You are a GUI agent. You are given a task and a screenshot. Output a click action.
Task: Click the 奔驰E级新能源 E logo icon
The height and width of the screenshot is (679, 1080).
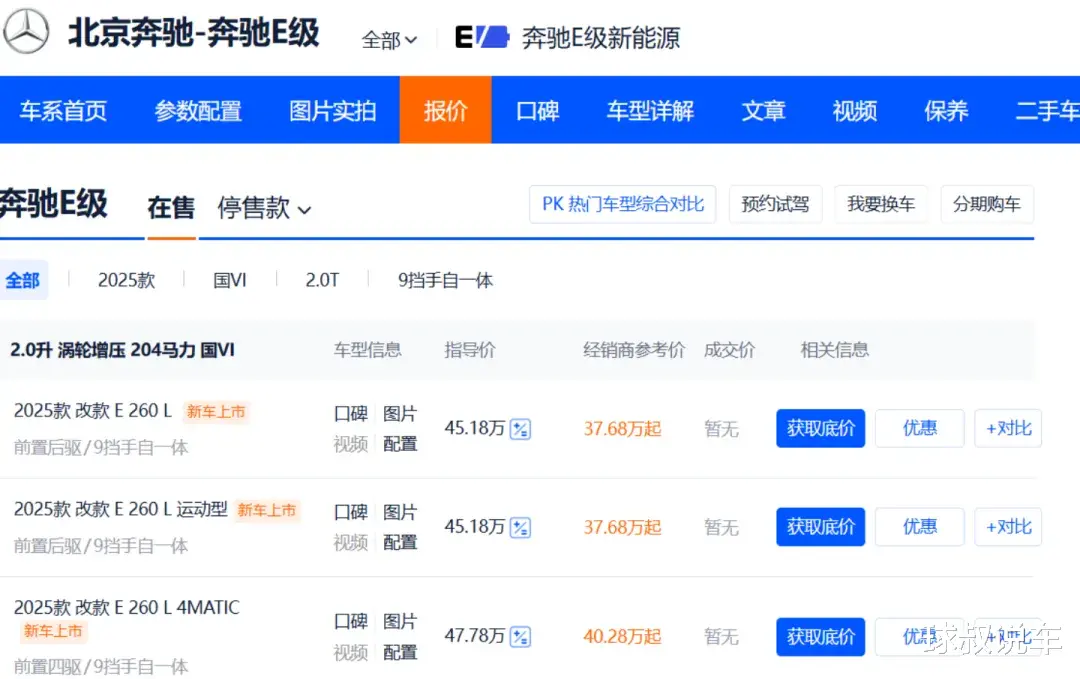[x=481, y=37]
